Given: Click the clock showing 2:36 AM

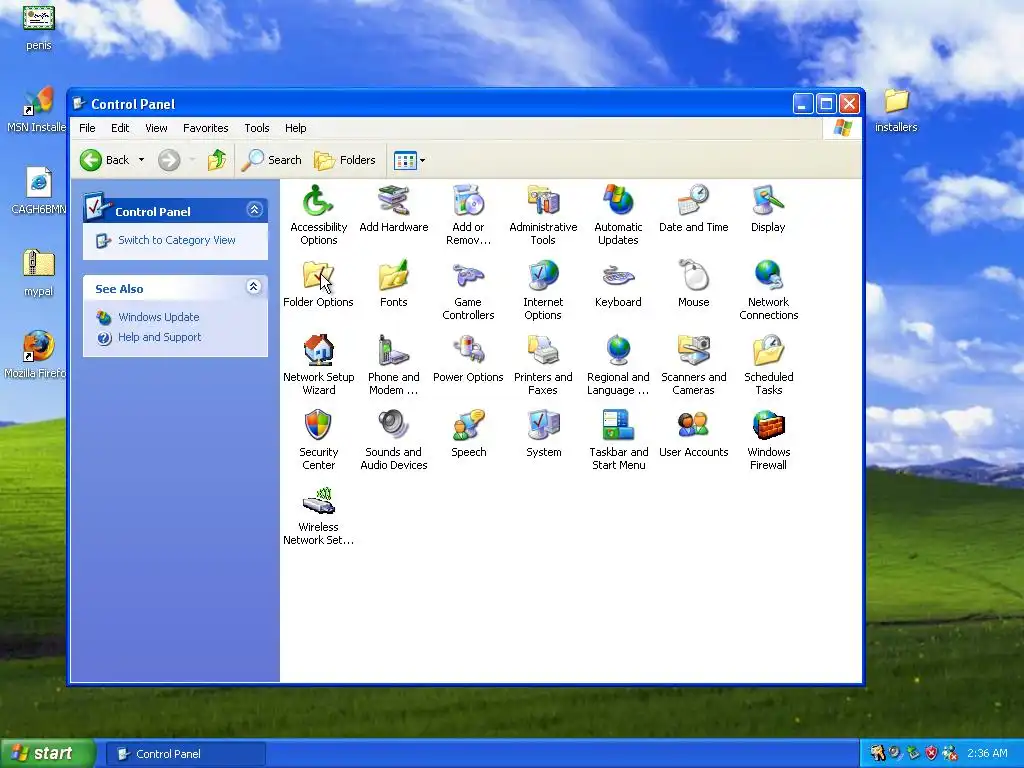Looking at the screenshot, I should [987, 754].
